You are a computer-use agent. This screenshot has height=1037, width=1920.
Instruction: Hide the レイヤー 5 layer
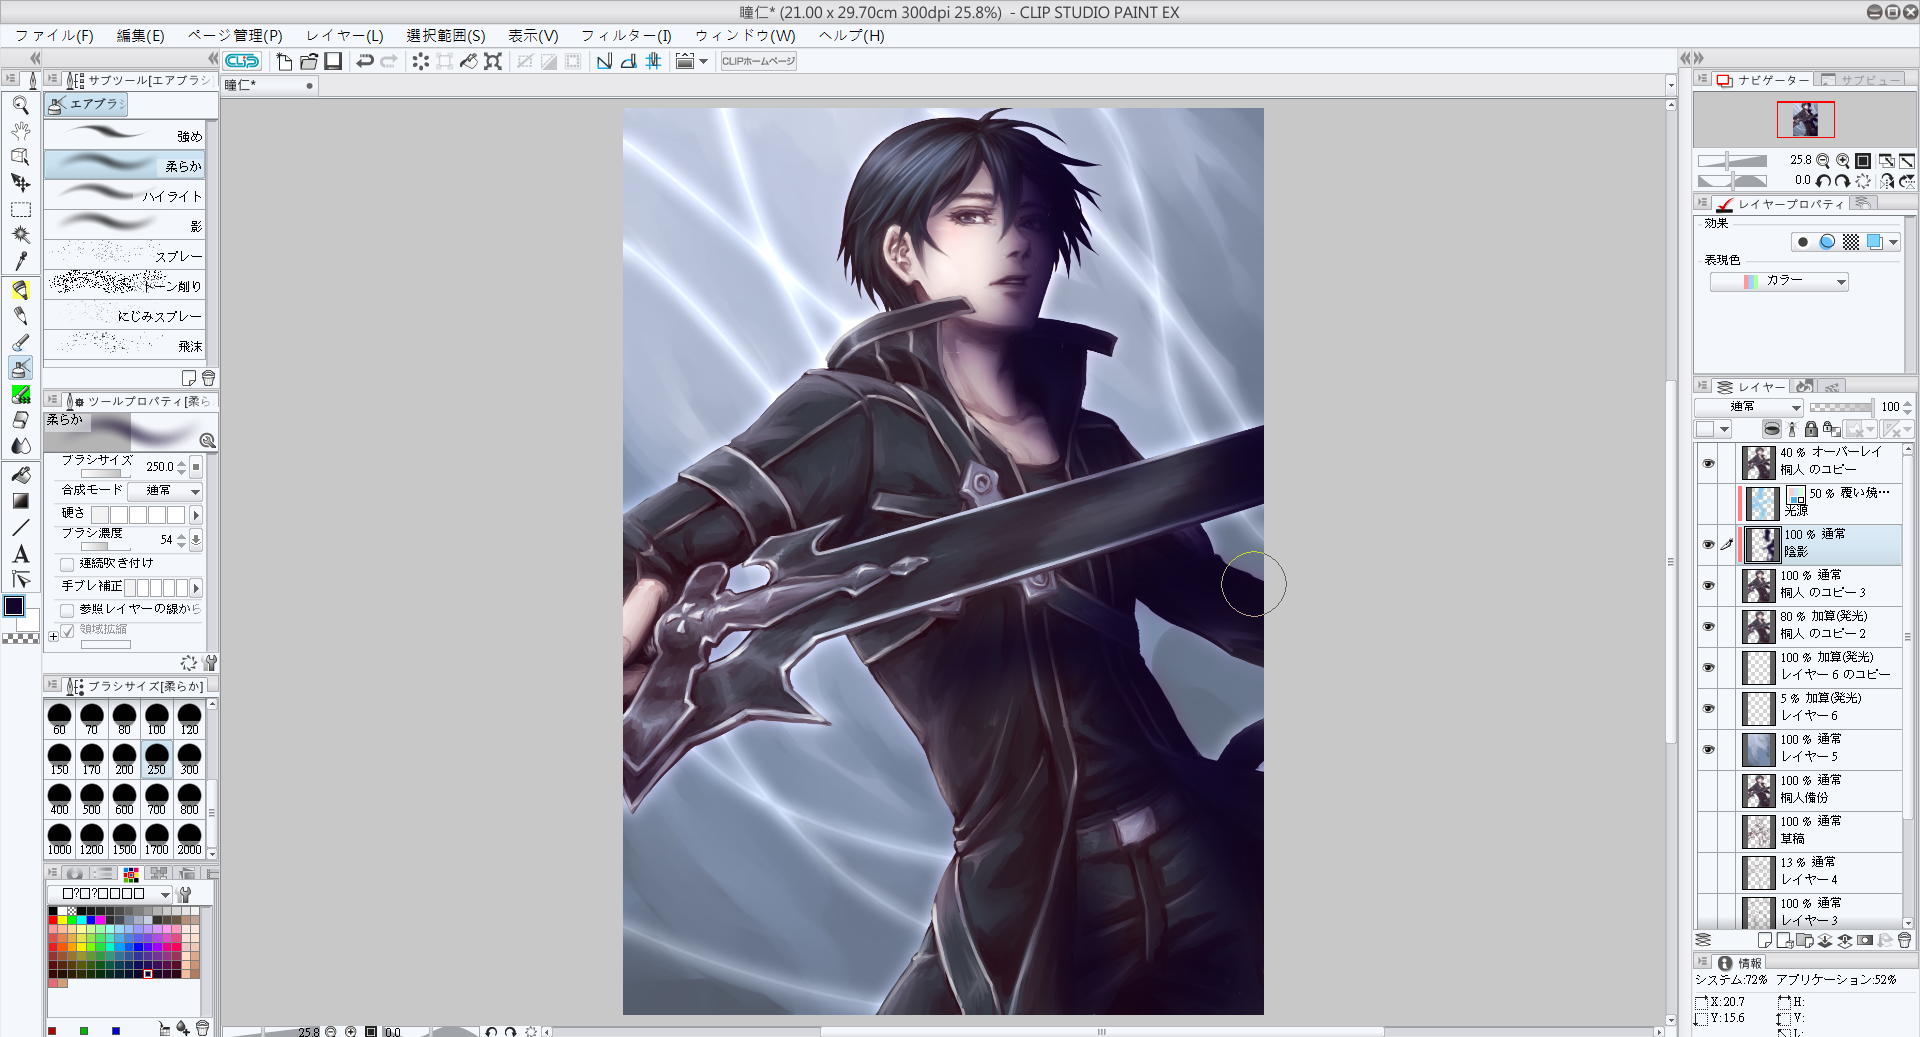point(1709,750)
